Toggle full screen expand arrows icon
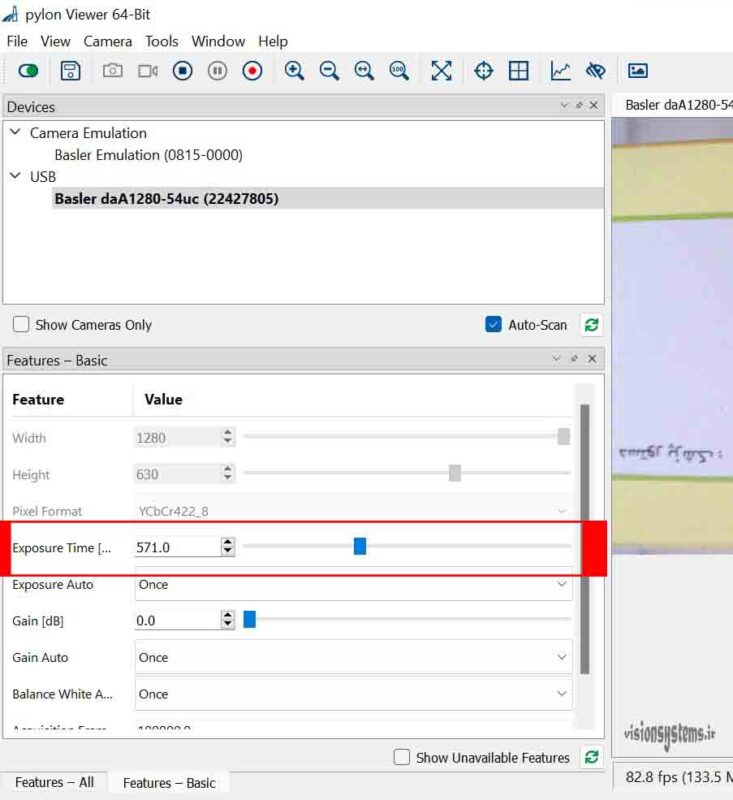Screen dimensions: 733x800 pos(441,70)
